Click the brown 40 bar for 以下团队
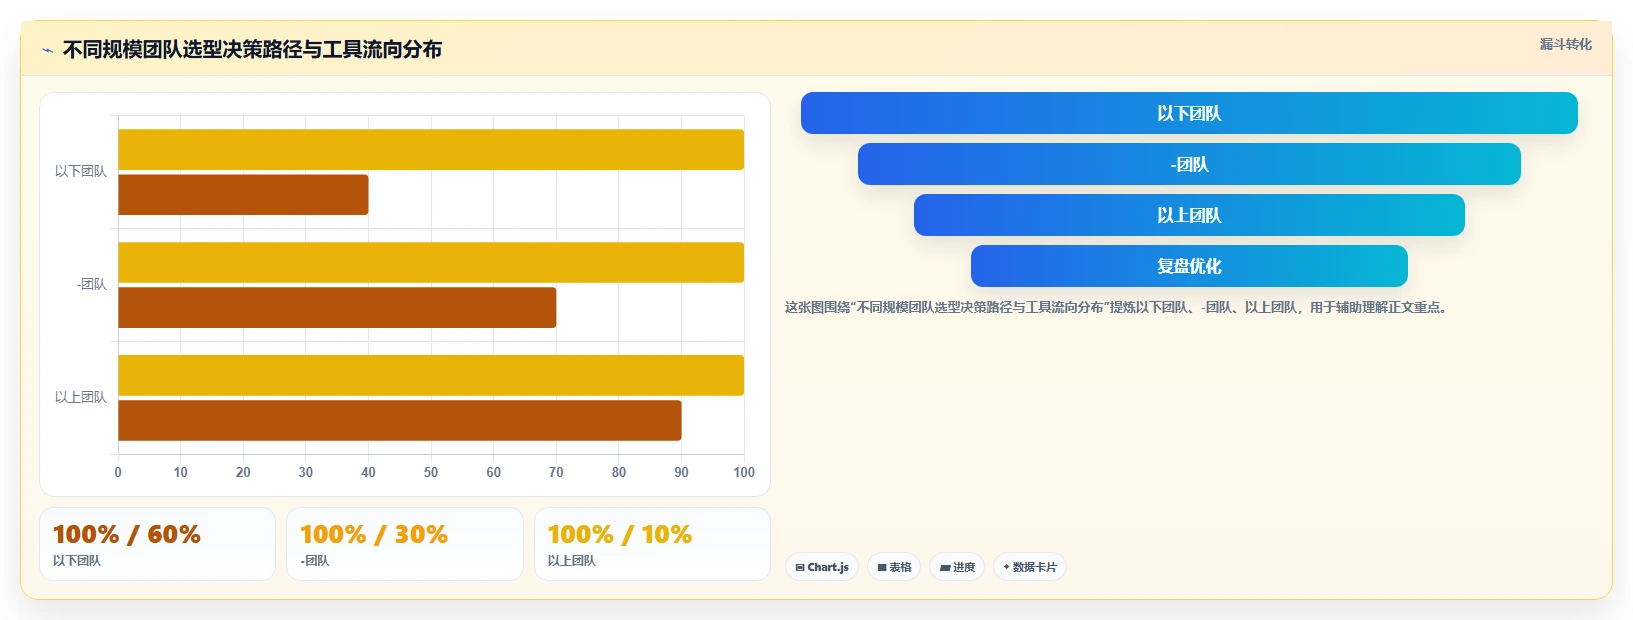This screenshot has width=1633, height=620. click(x=243, y=195)
